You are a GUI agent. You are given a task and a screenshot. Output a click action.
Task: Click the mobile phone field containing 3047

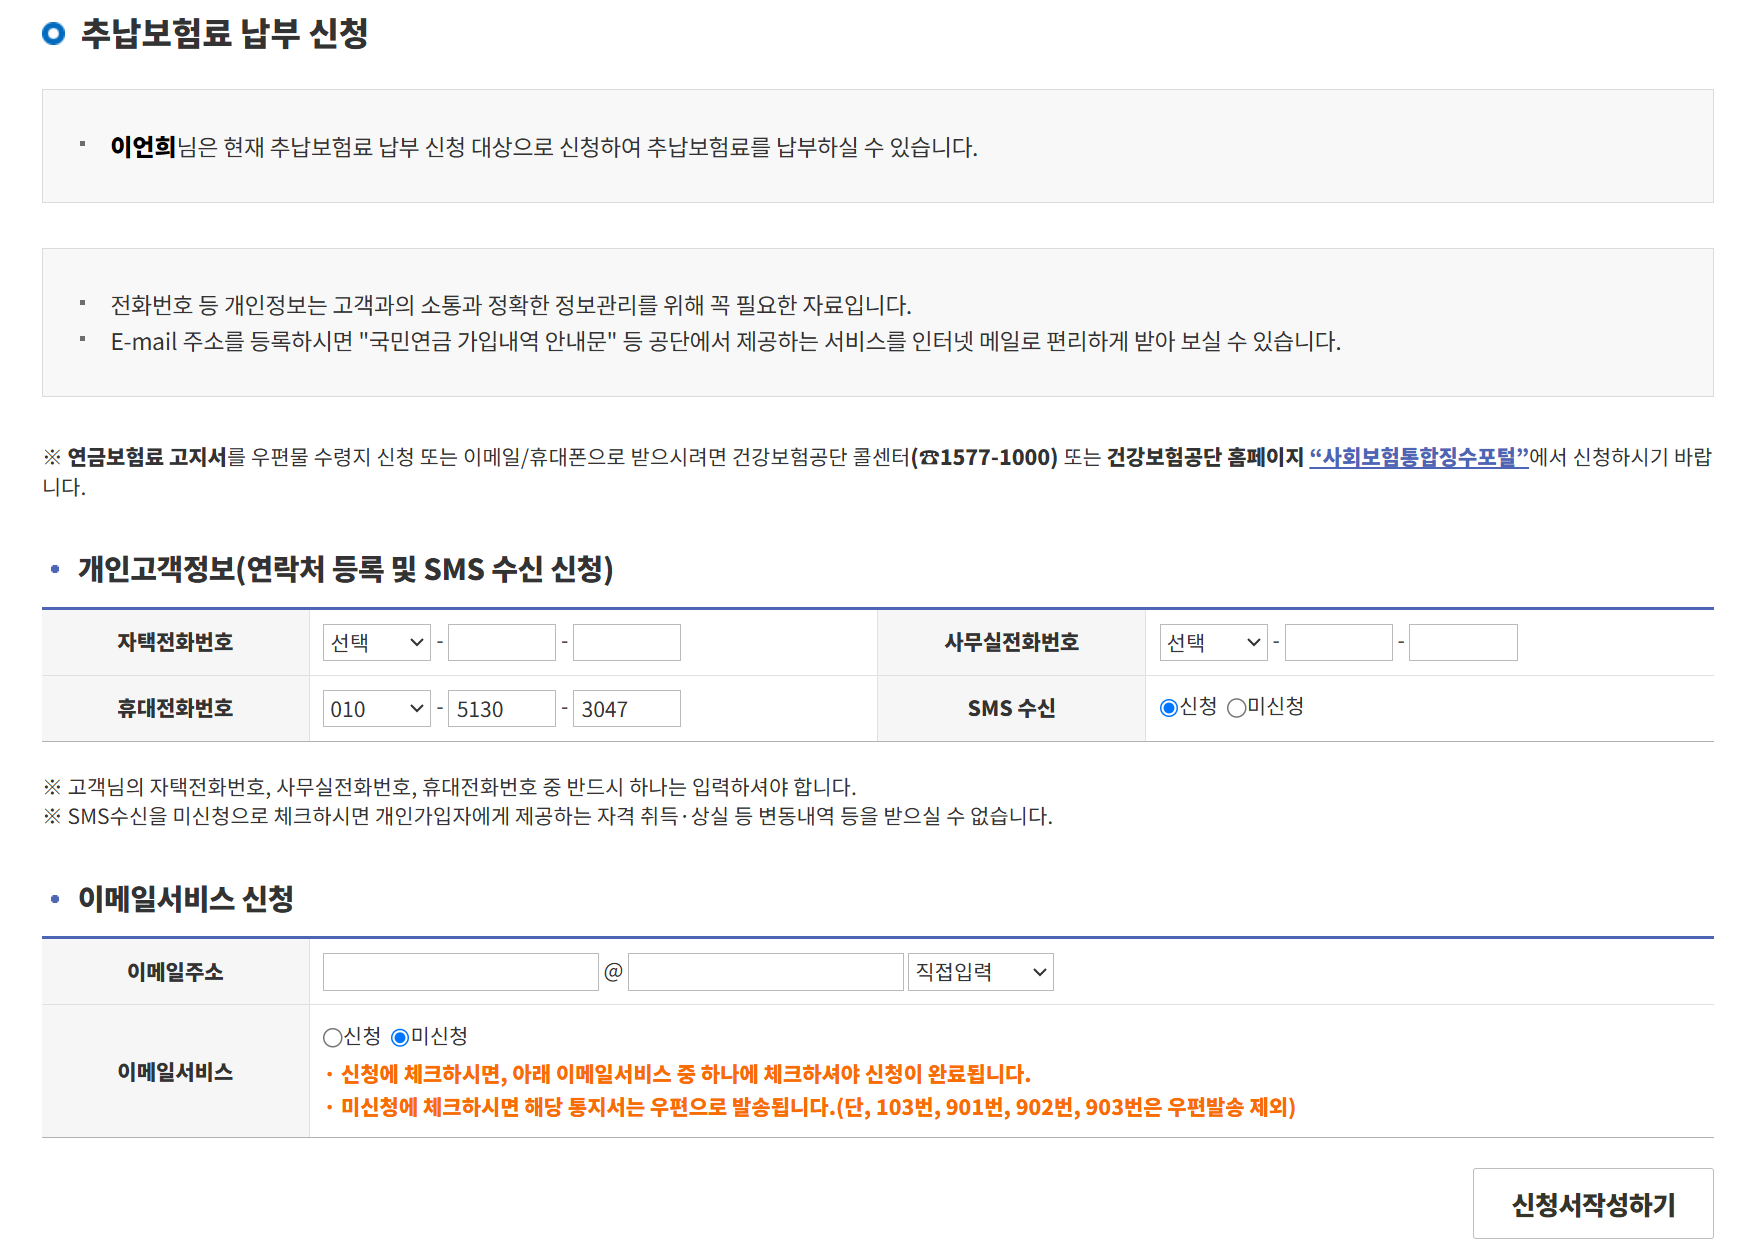(x=626, y=708)
